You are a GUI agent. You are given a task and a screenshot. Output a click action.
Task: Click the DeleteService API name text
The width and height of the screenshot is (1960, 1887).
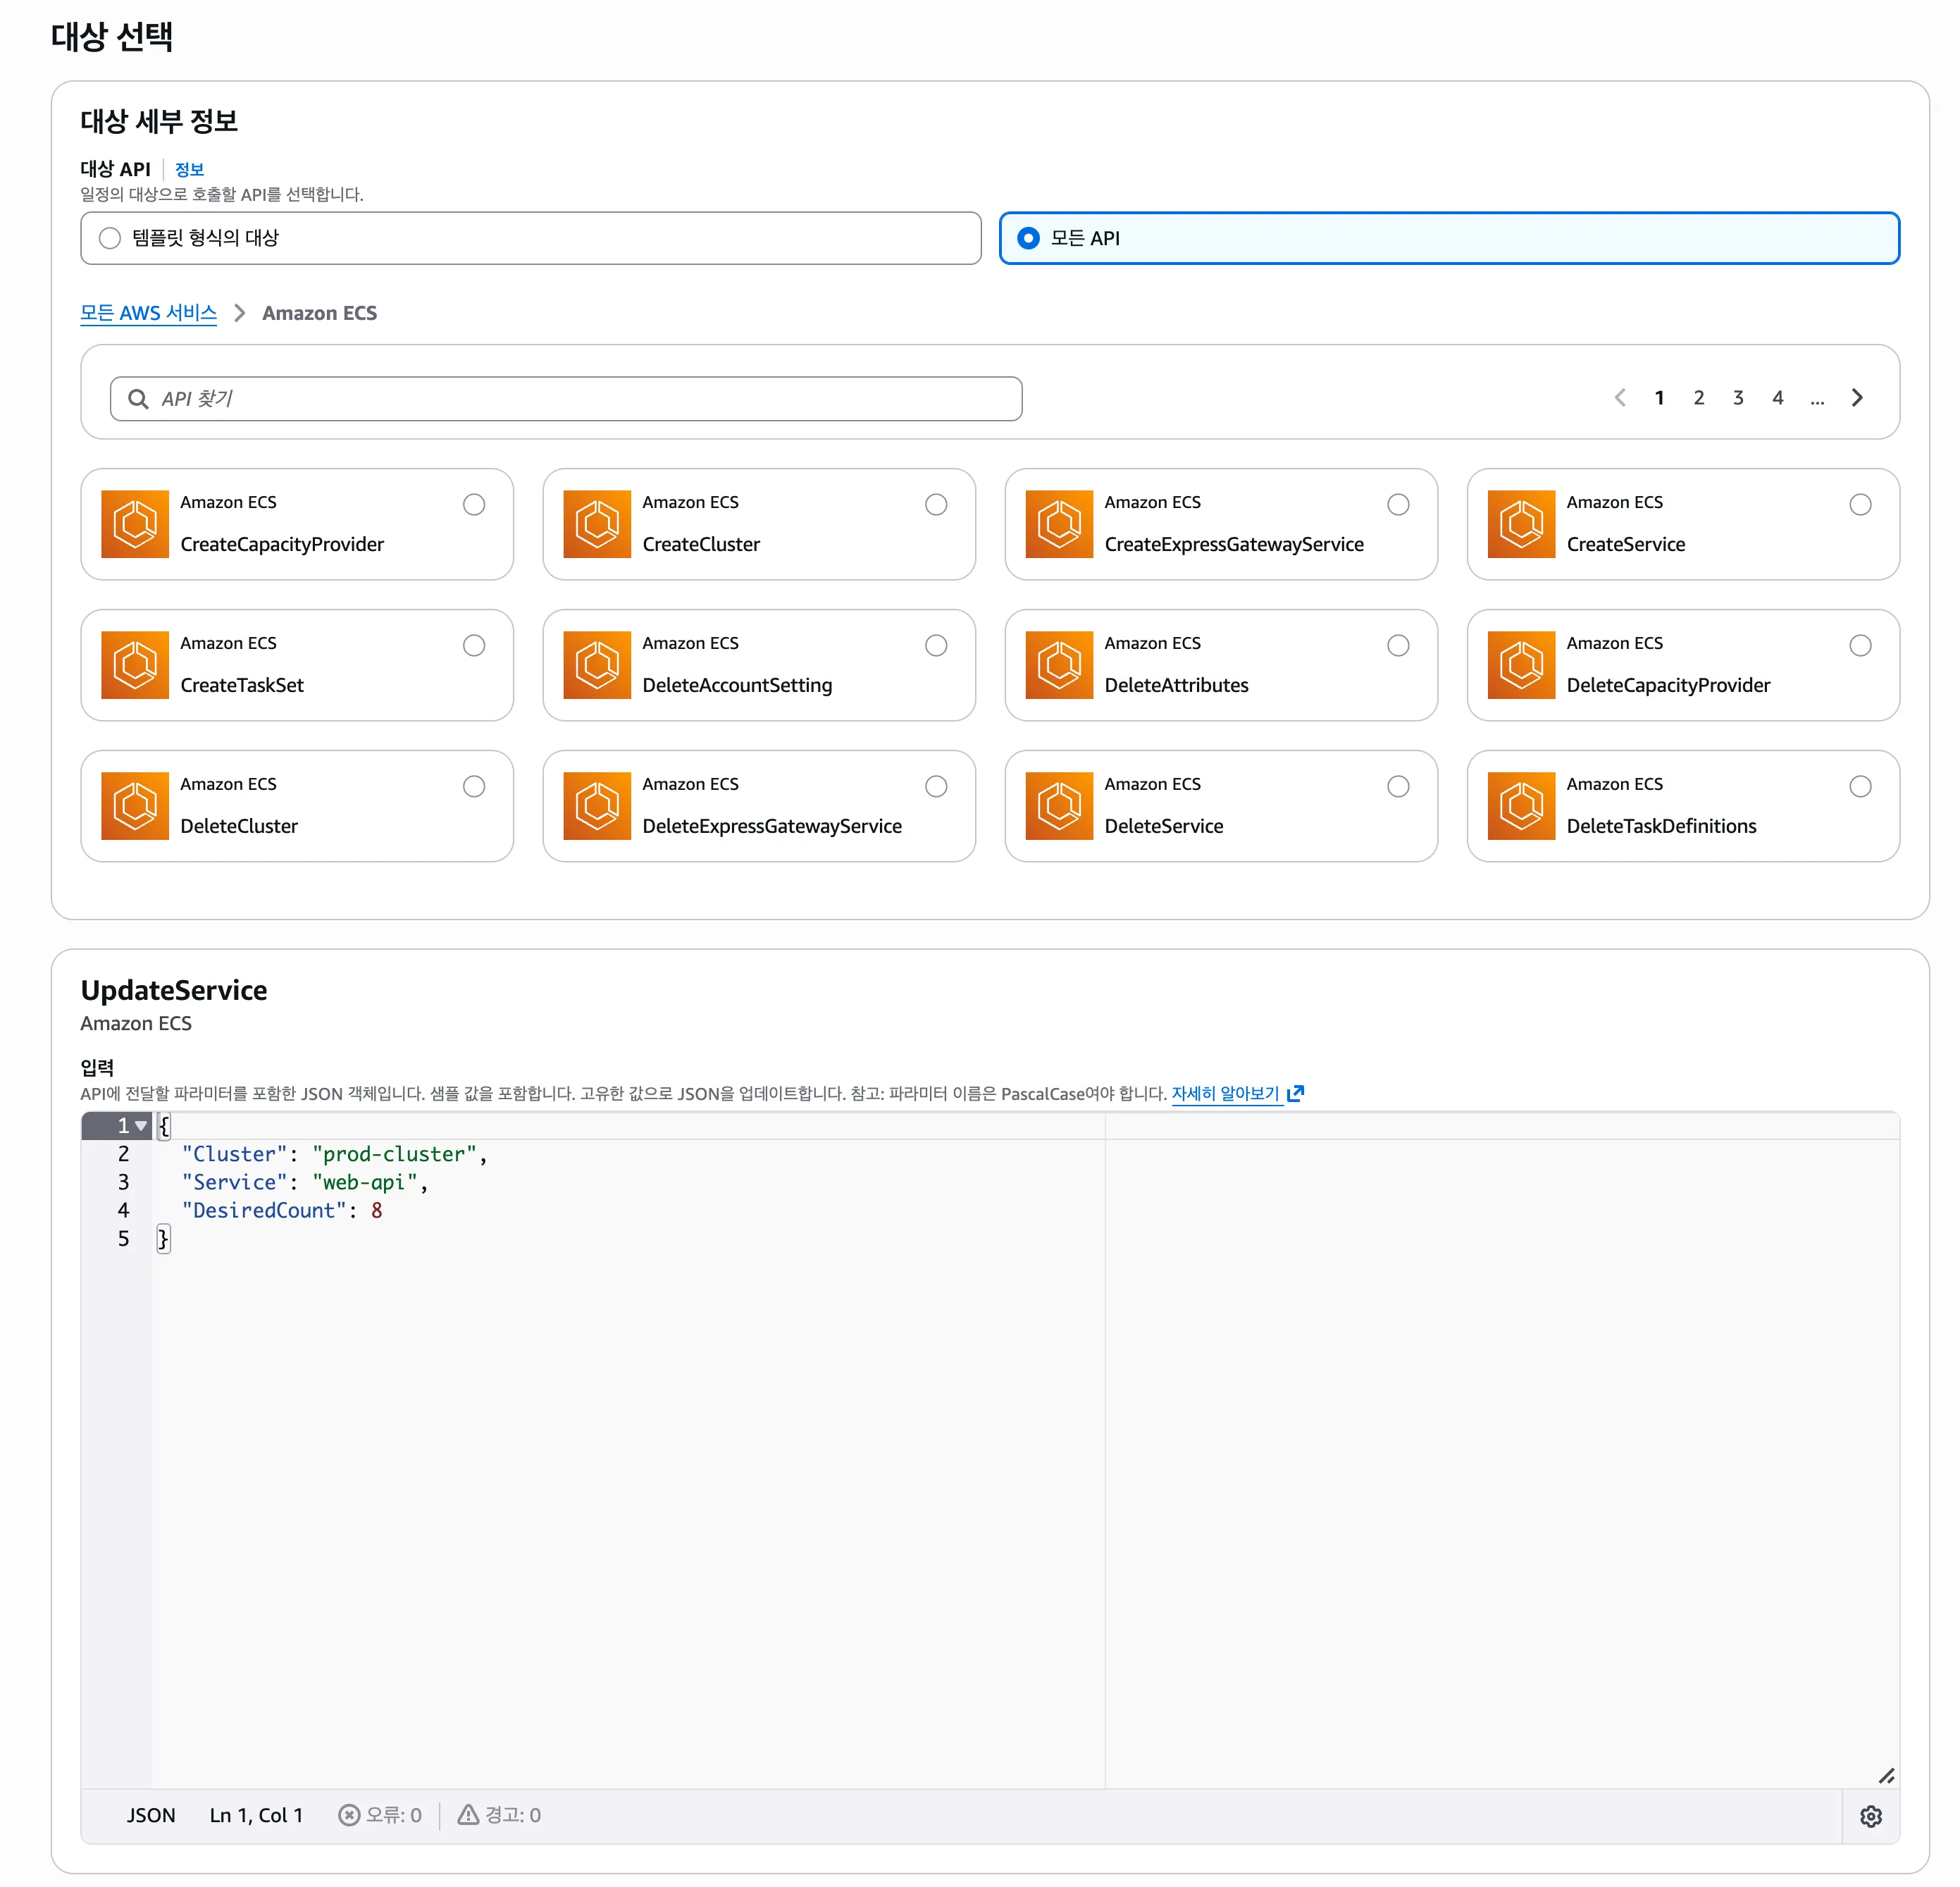pos(1164,826)
